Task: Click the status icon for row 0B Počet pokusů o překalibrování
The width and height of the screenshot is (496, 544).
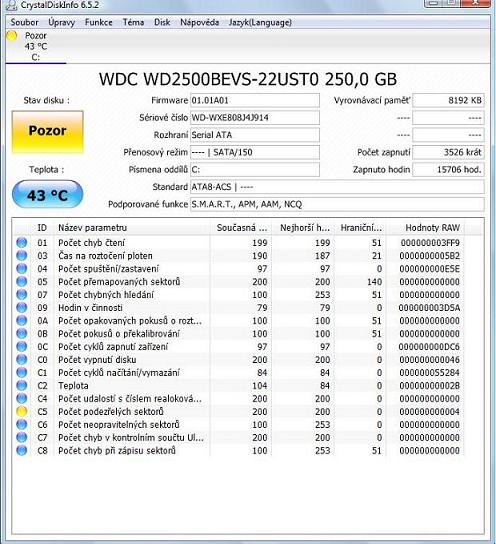Action: pos(22,333)
